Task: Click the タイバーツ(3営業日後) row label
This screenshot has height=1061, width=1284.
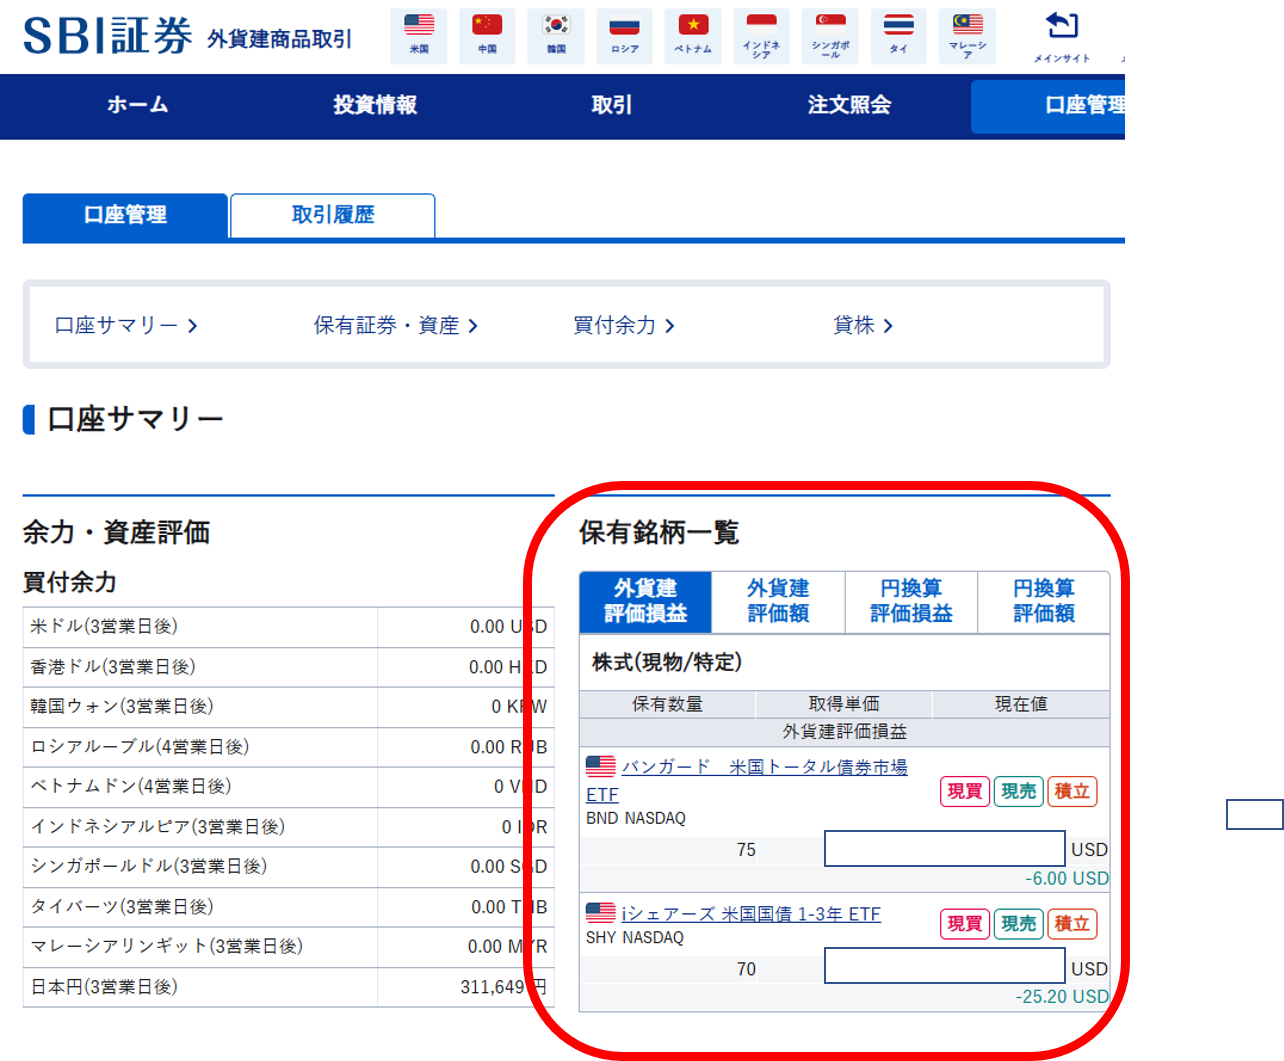Action: 122,906
